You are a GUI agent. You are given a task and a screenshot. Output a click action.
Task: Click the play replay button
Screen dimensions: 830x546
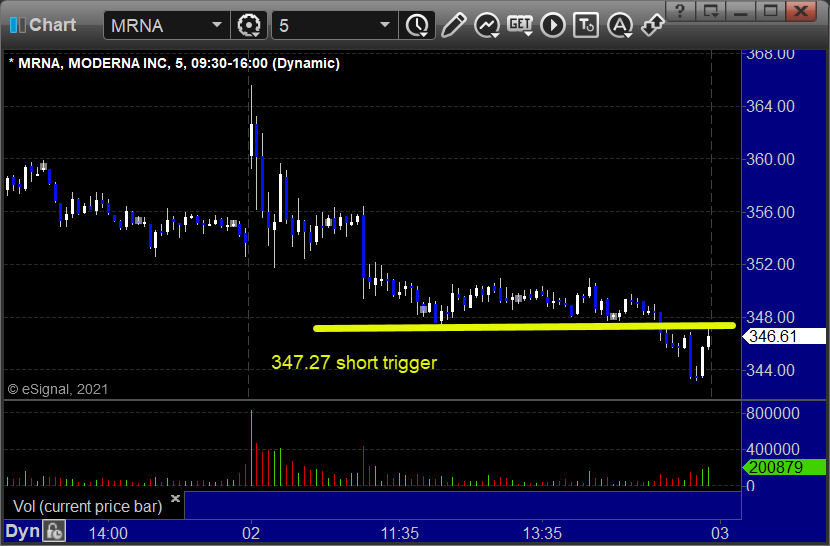(553, 25)
